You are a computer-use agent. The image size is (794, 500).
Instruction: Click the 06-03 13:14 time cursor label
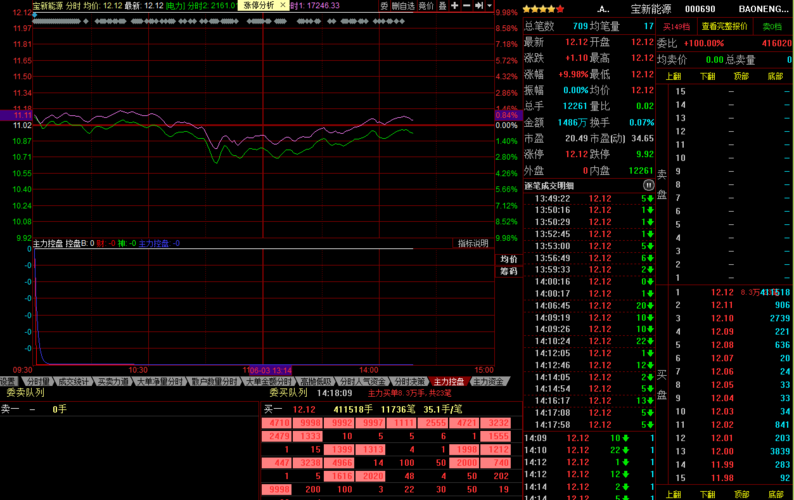270,370
